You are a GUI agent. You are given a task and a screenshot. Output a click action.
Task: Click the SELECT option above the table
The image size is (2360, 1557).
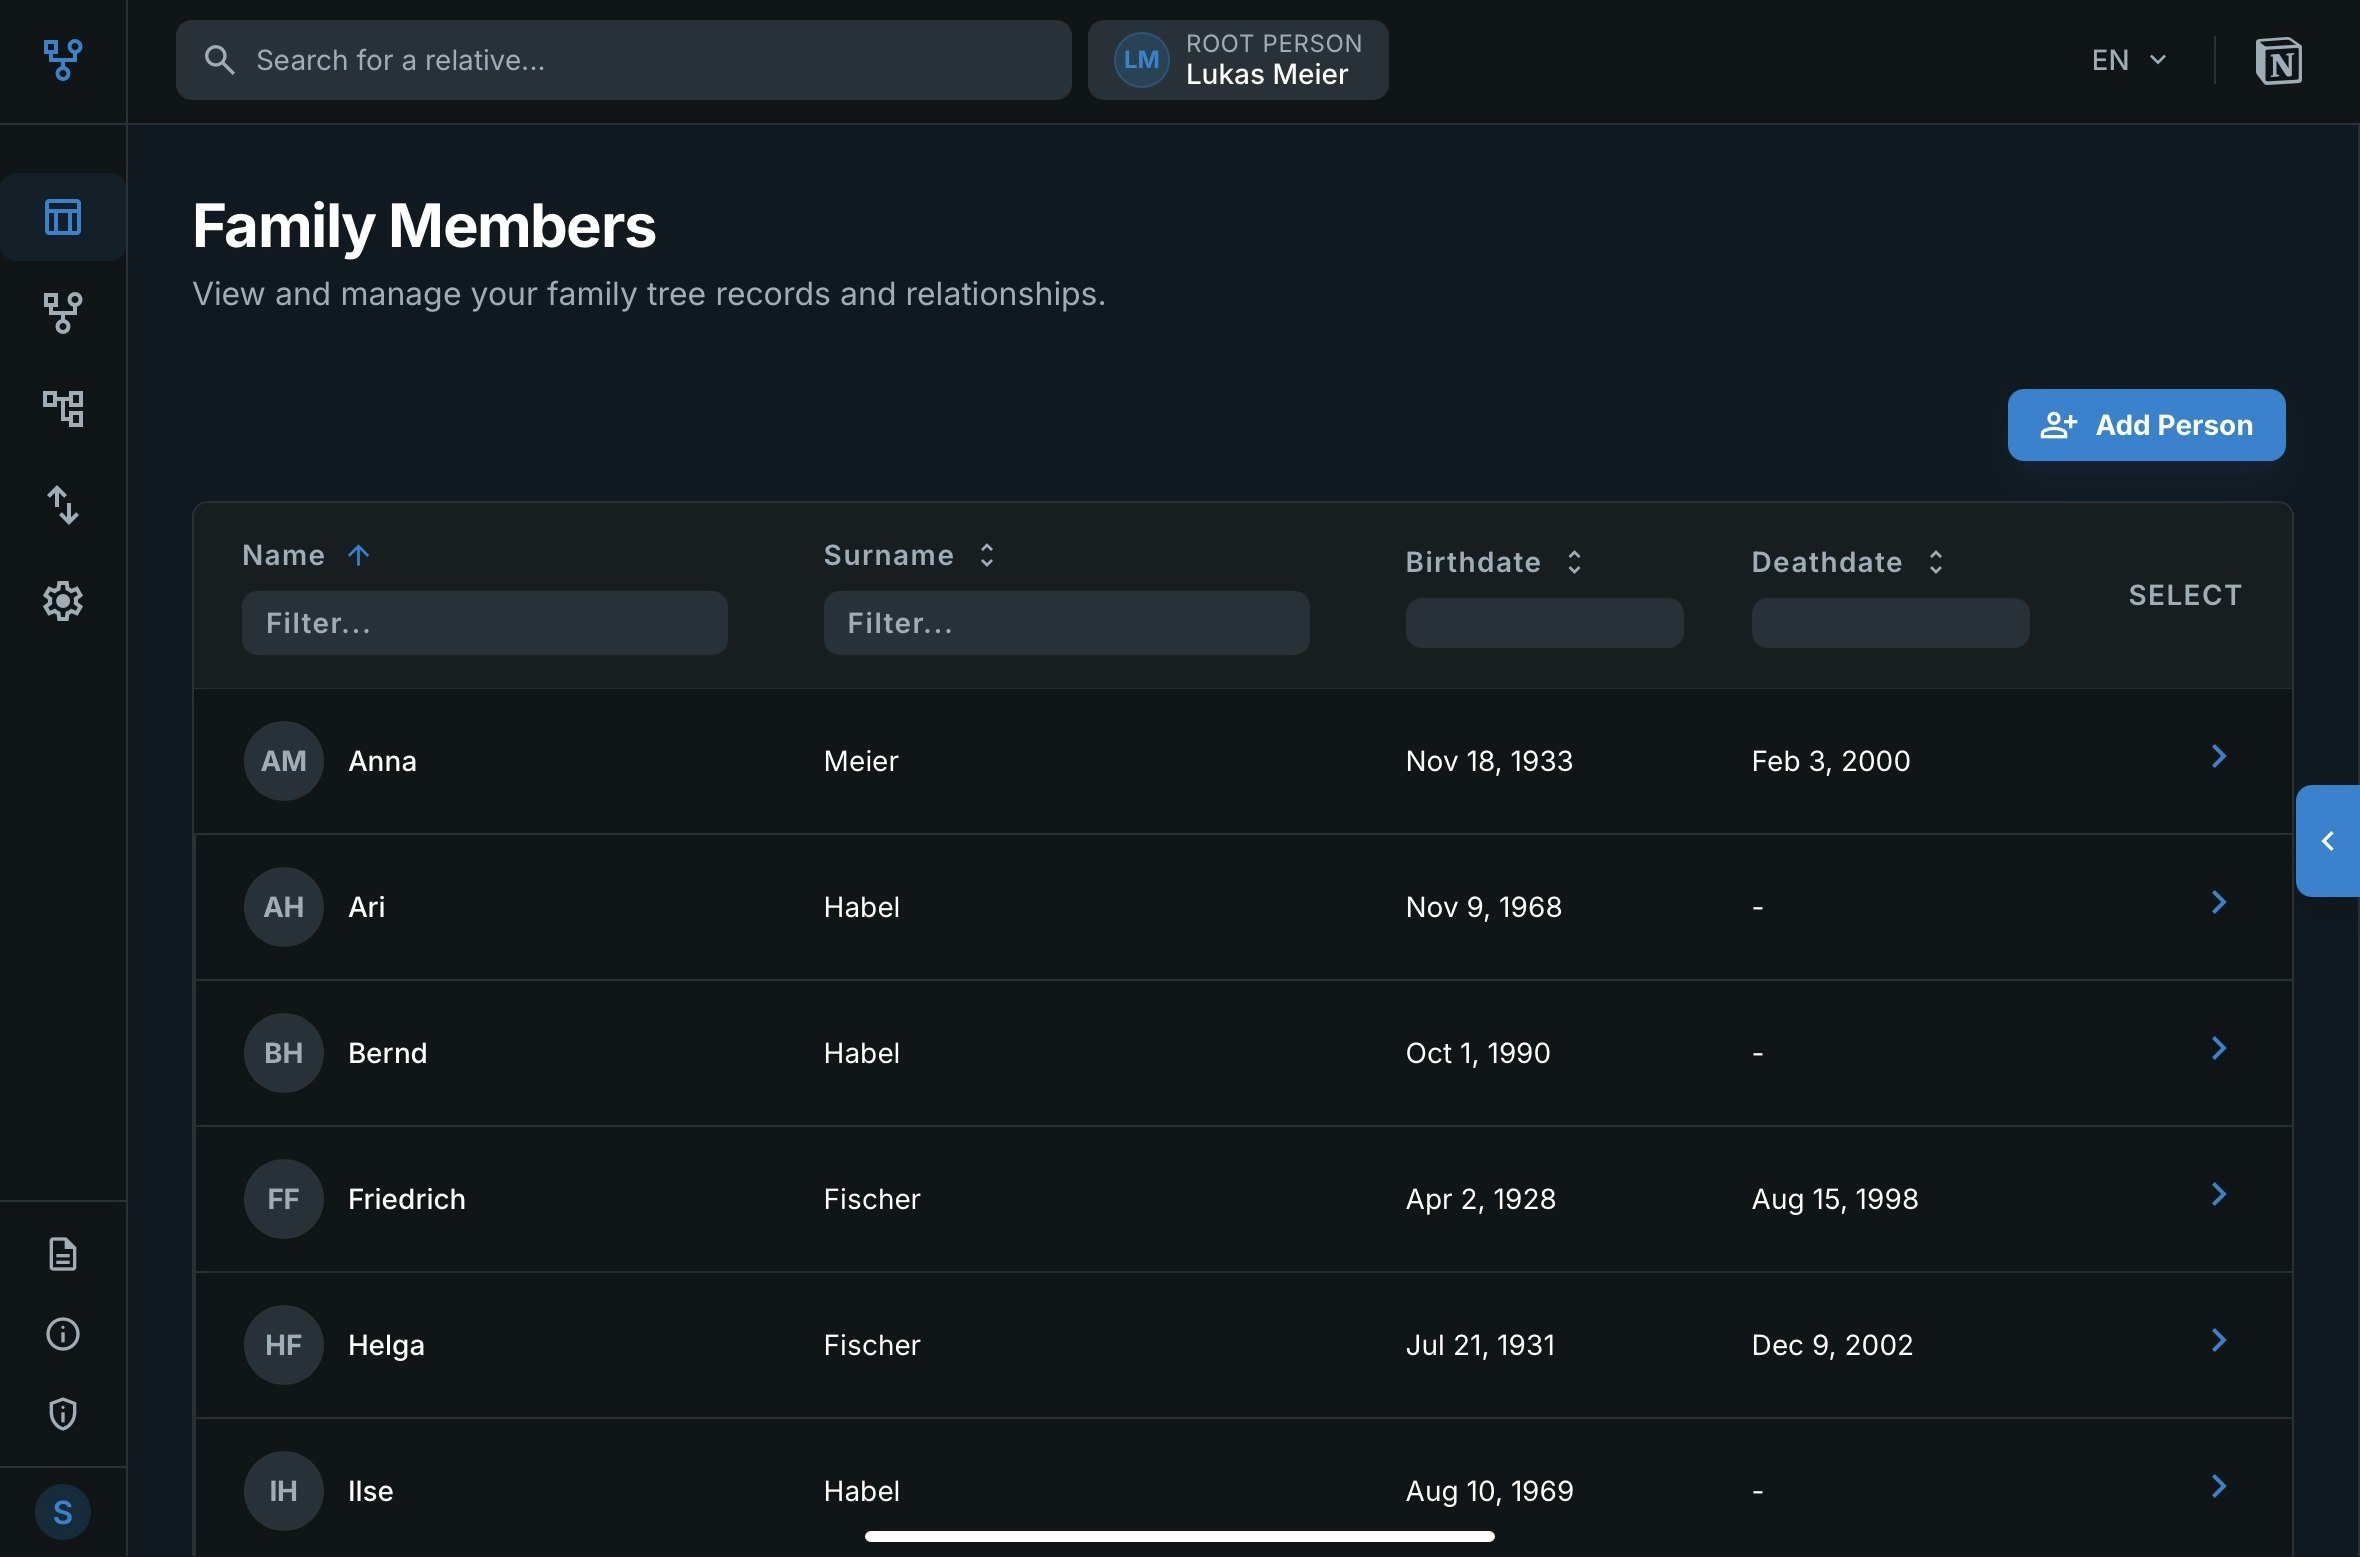click(x=2184, y=595)
